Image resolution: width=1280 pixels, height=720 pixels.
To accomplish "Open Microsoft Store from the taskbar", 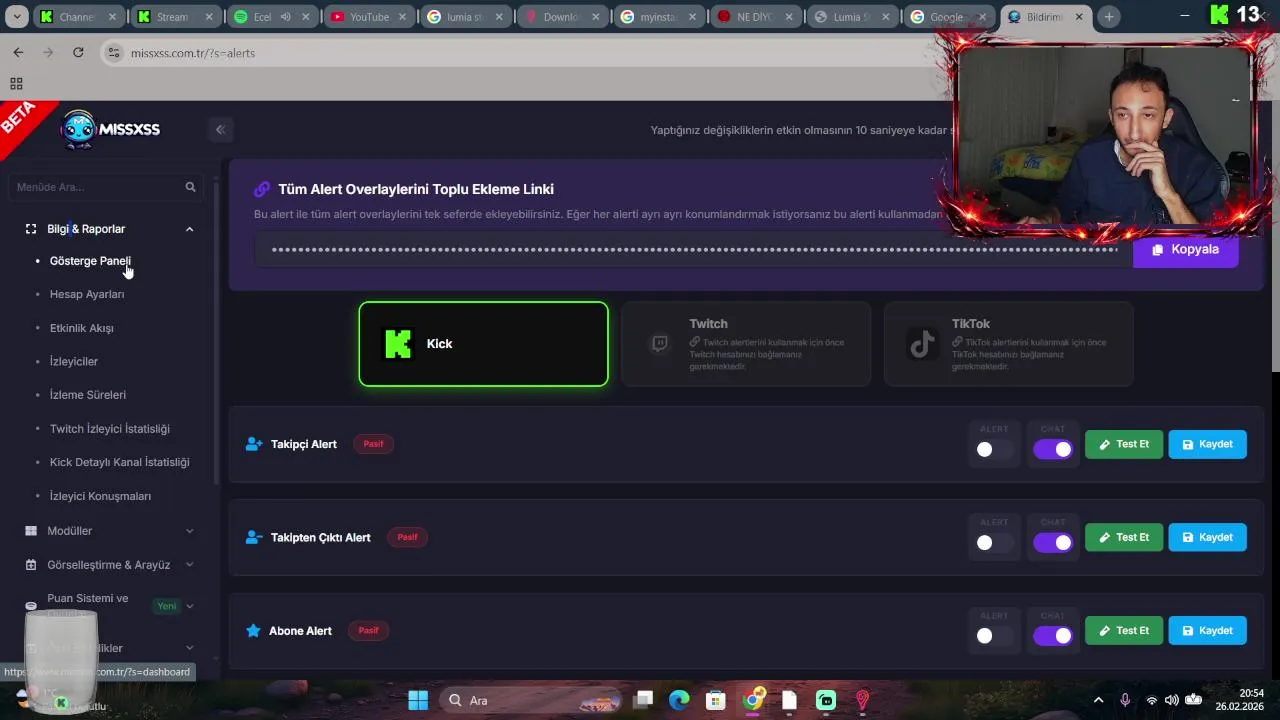I will [715, 700].
